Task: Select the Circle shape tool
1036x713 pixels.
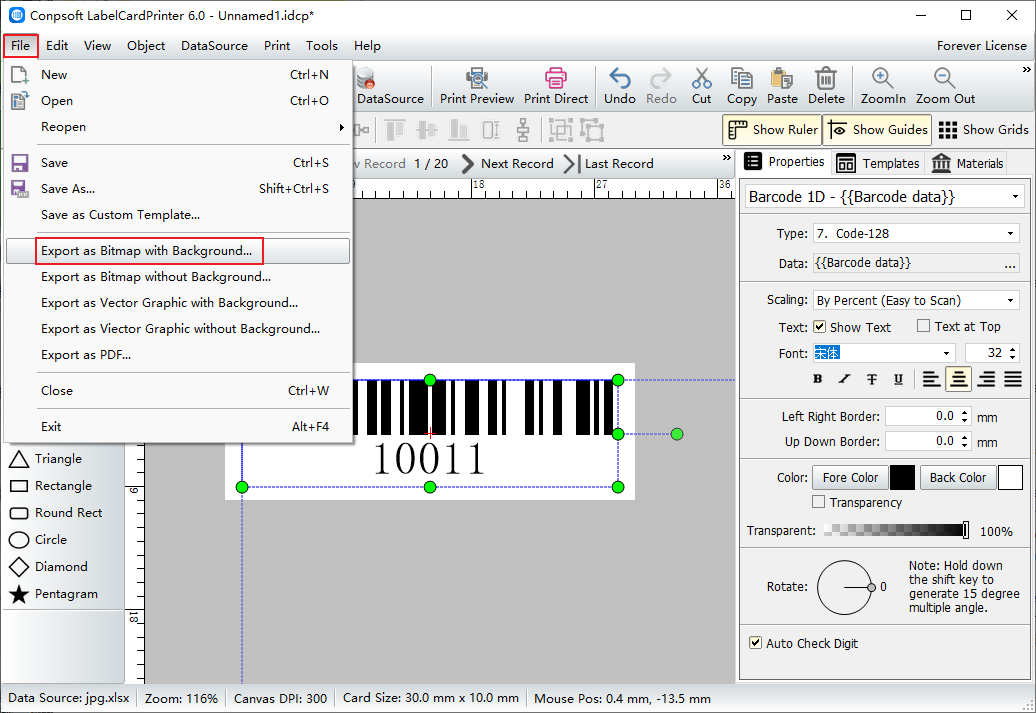Action: click(38, 540)
